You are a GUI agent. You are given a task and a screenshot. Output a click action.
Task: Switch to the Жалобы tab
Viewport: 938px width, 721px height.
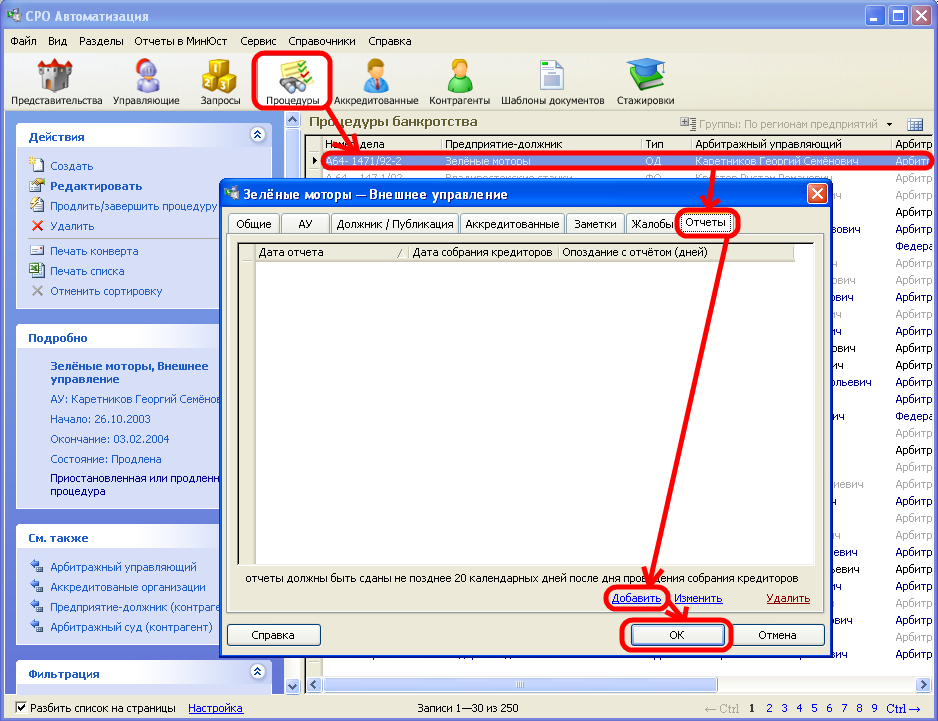(x=652, y=224)
